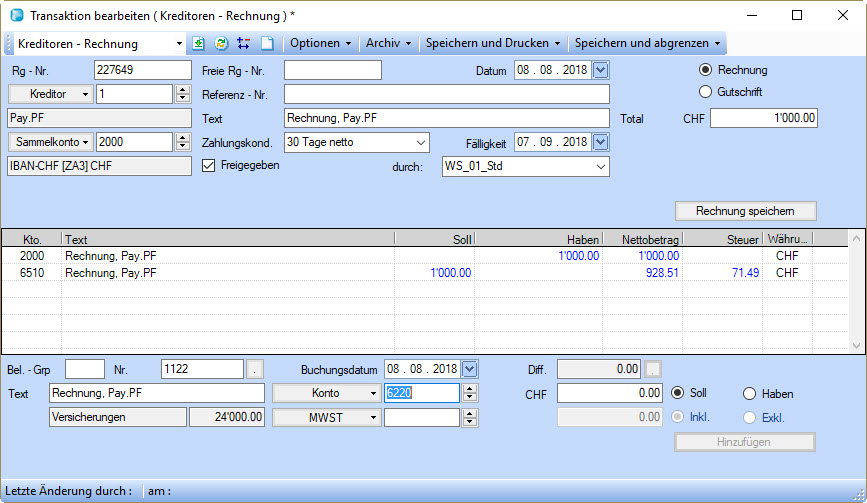867x503 pixels.
Task: Open the Datum calendar dropdown button
Action: coord(600,70)
